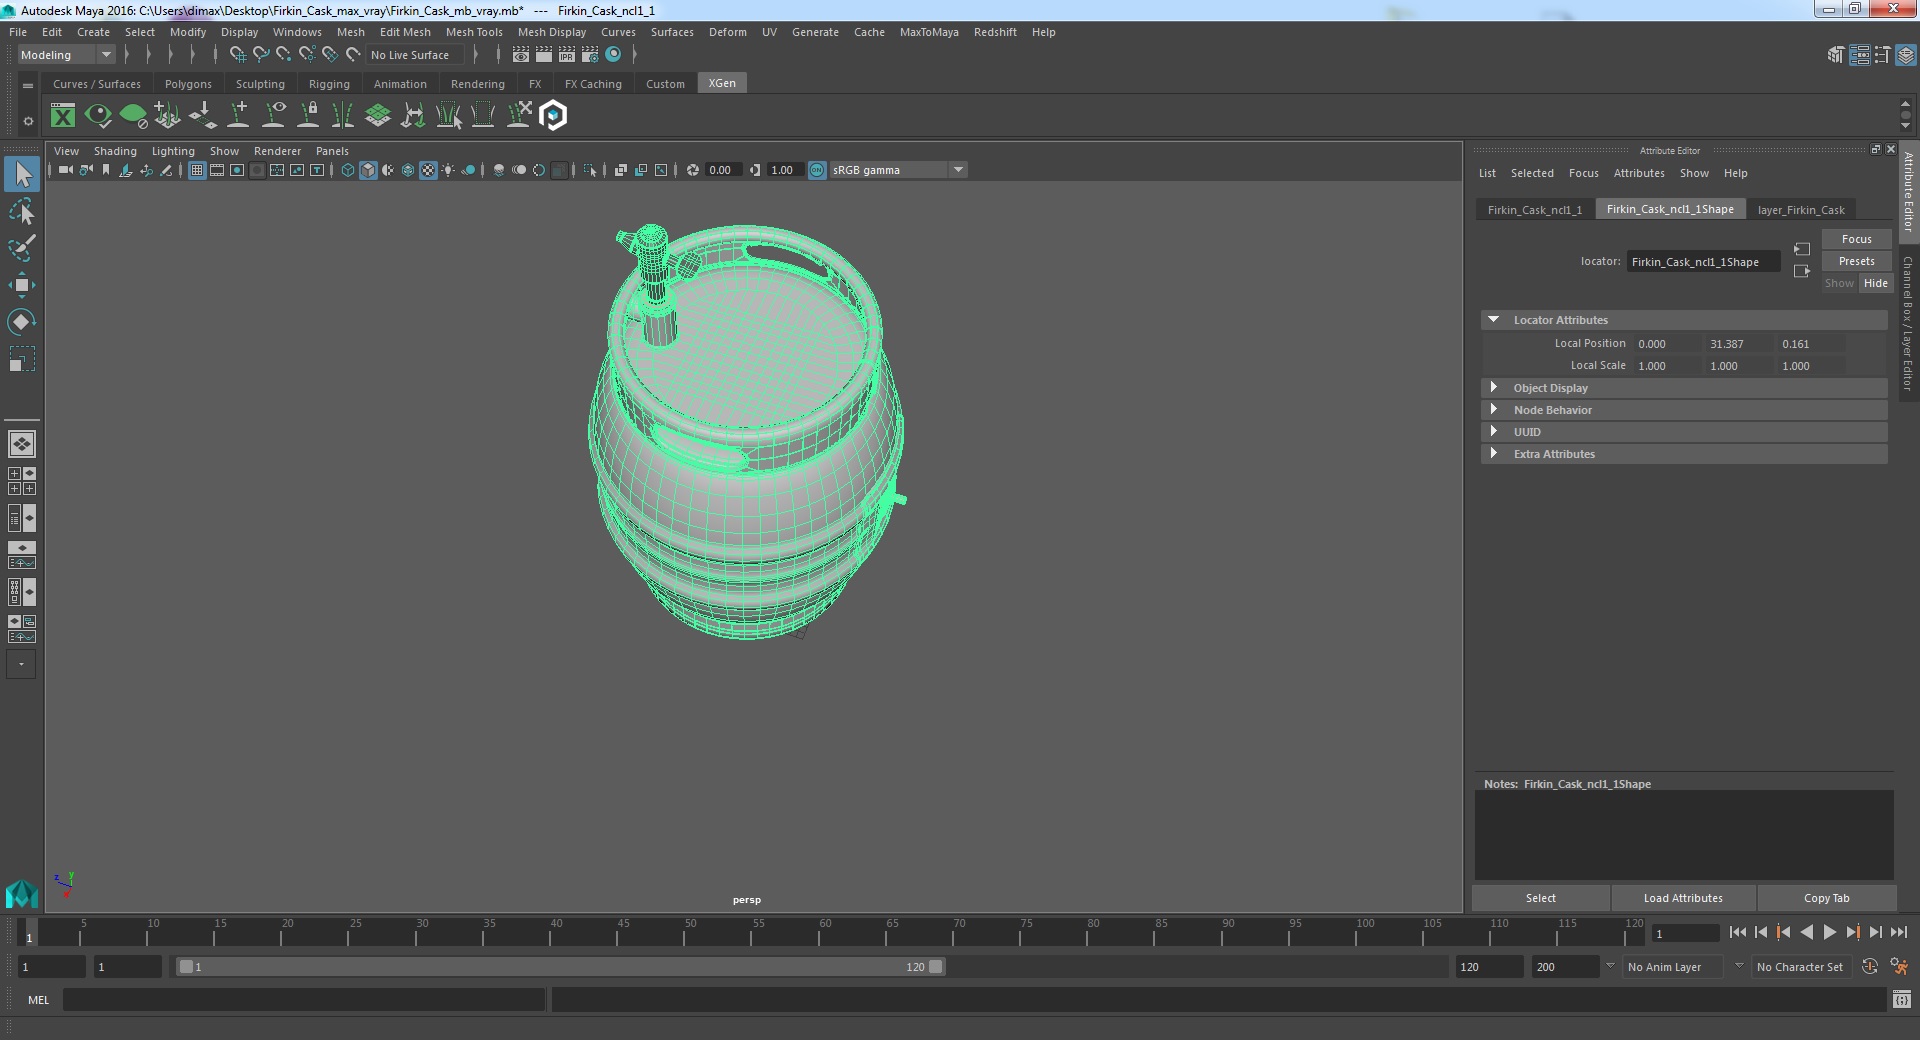Image resolution: width=1920 pixels, height=1040 pixels.
Task: Open viewport Shading menu
Action: click(x=115, y=151)
